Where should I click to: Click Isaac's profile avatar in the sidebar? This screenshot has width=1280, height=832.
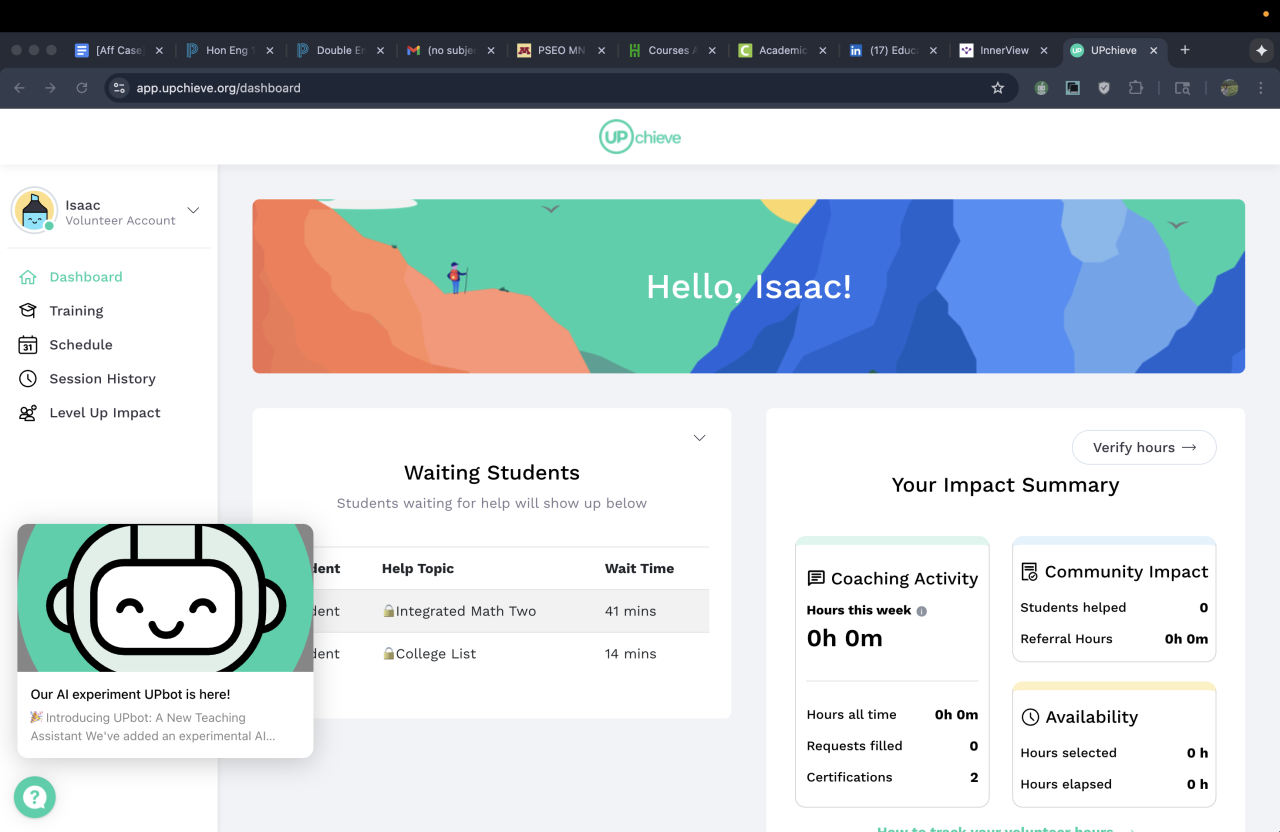pos(34,210)
